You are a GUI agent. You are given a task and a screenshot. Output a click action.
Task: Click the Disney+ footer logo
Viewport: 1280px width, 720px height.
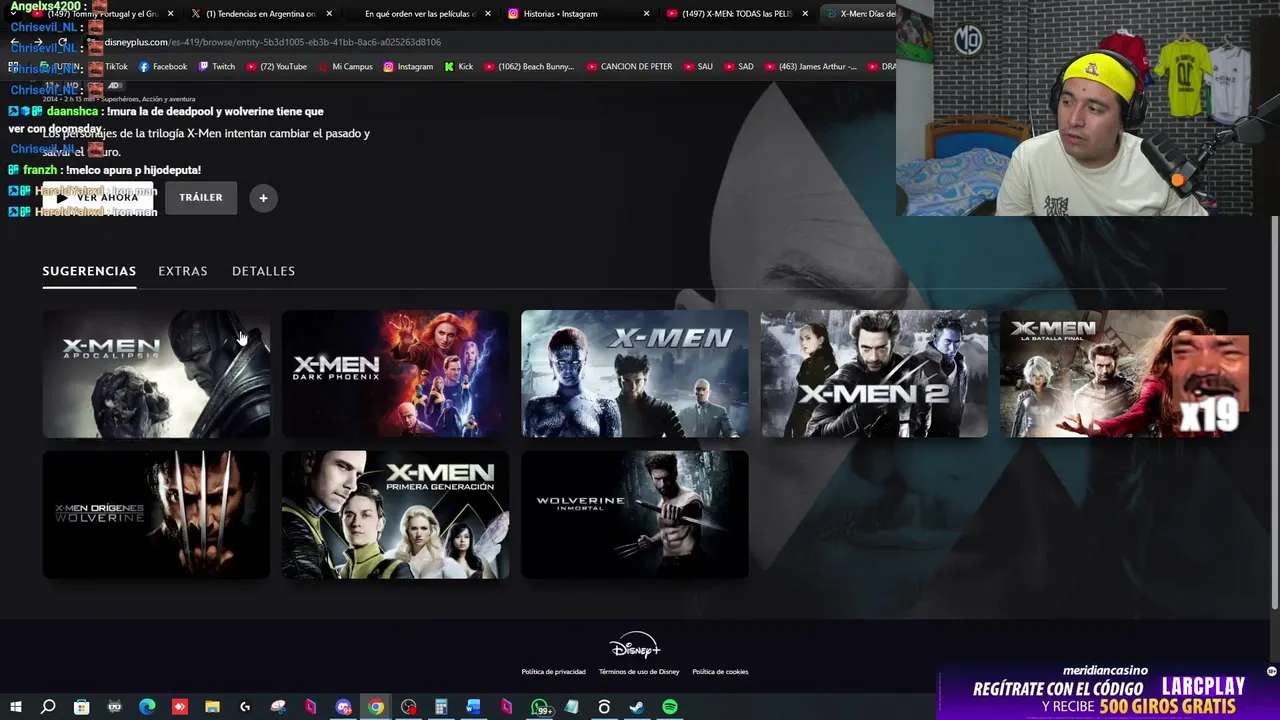click(635, 645)
